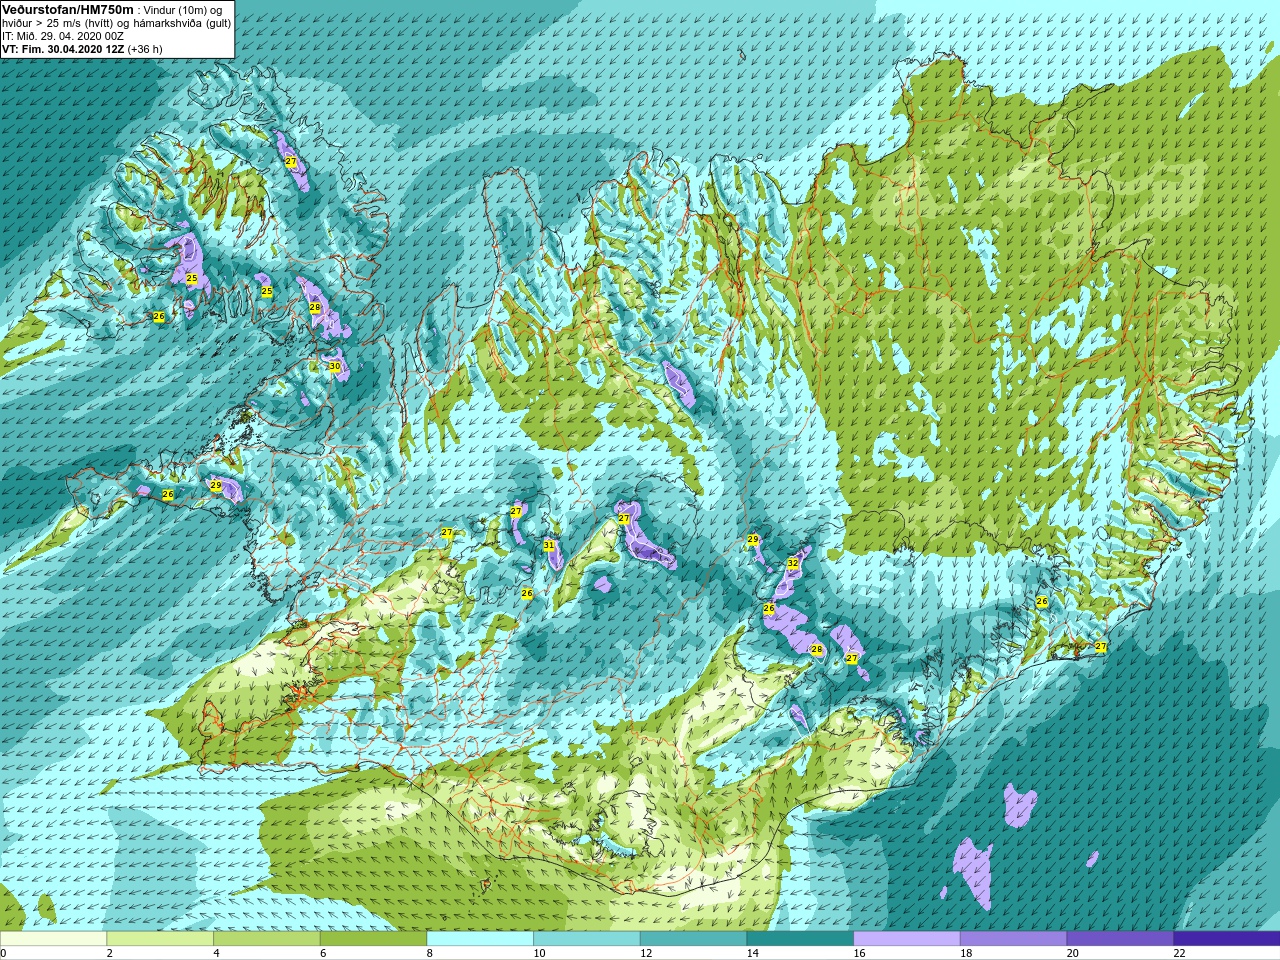Click the legend scale number 18
Viewport: 1280px width, 960px height.
[x=966, y=953]
